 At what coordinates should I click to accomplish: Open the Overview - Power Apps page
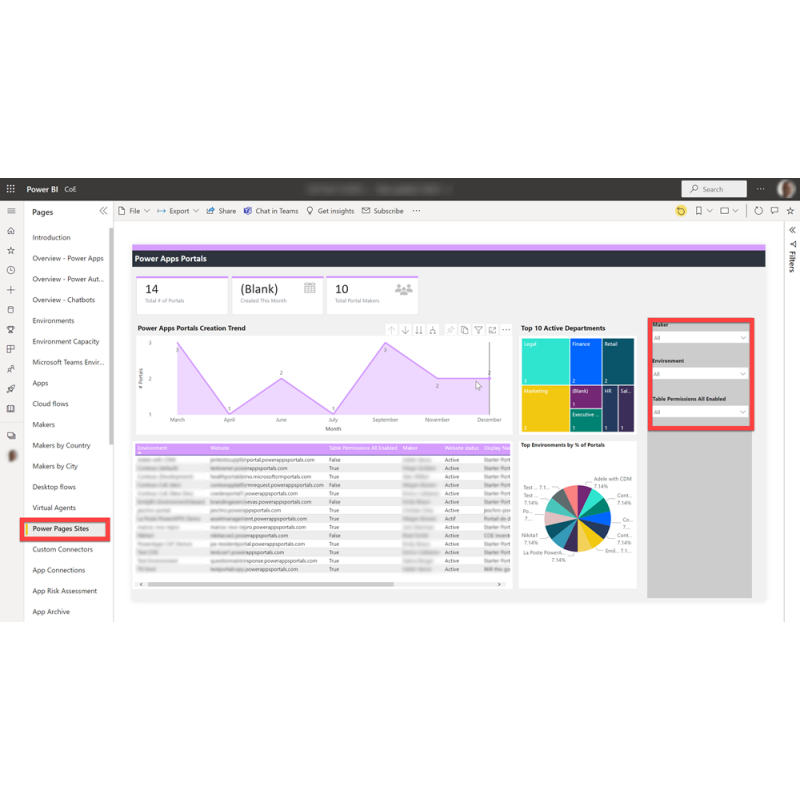tap(68, 258)
